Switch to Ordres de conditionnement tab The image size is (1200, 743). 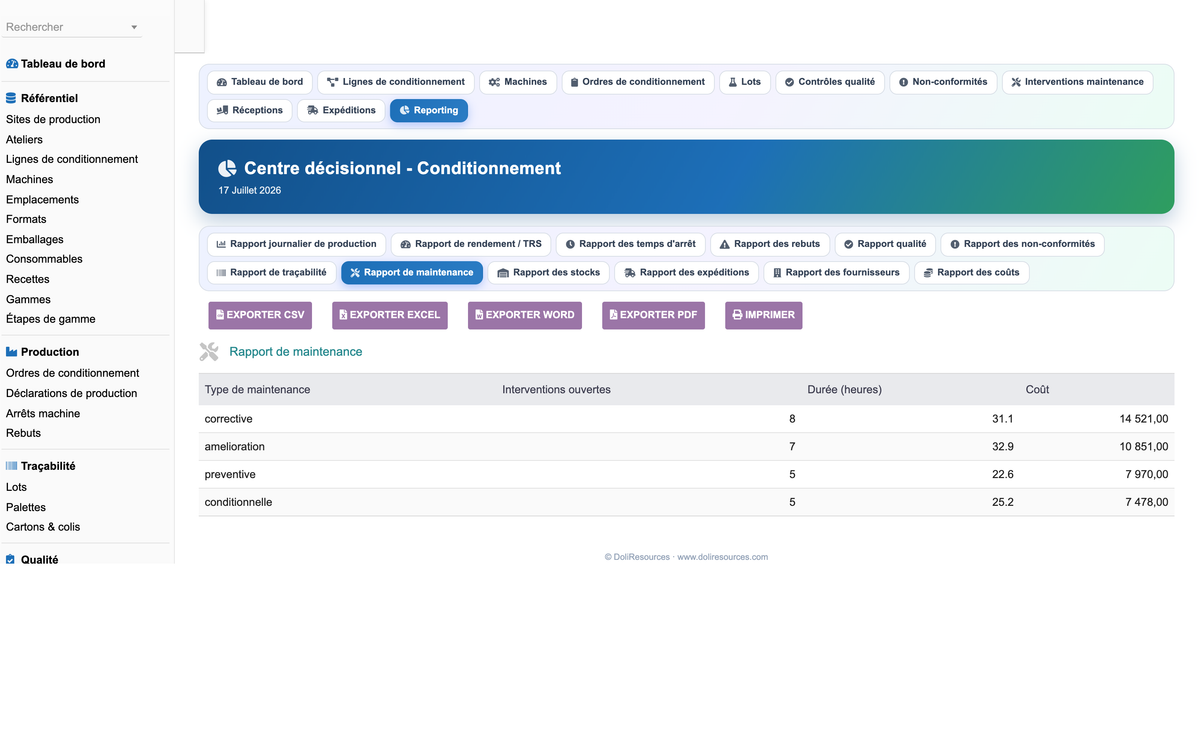click(x=638, y=82)
